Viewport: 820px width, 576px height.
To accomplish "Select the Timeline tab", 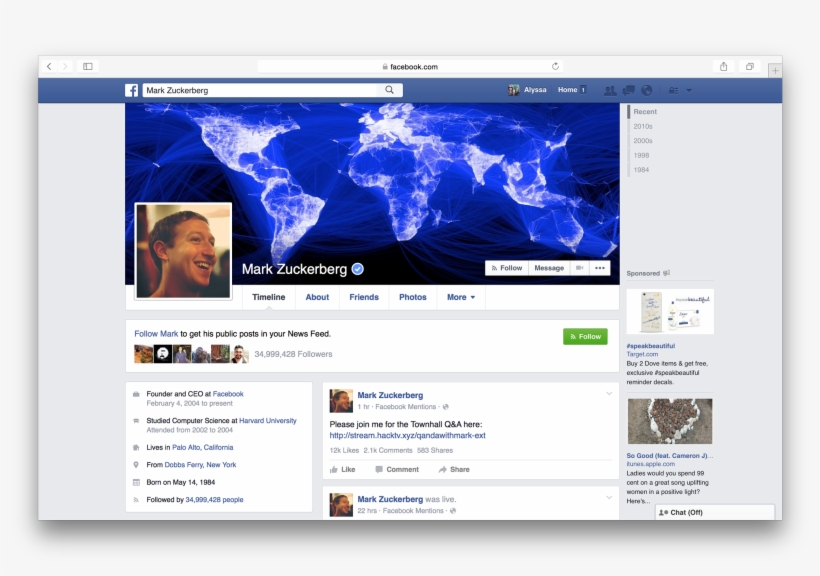I will (x=269, y=297).
